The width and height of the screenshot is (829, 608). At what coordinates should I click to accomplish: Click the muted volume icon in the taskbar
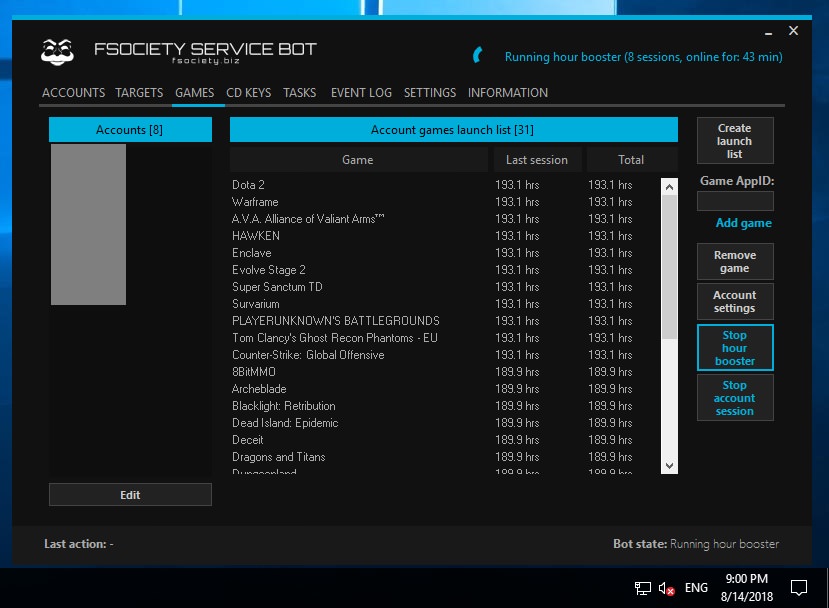[666, 588]
